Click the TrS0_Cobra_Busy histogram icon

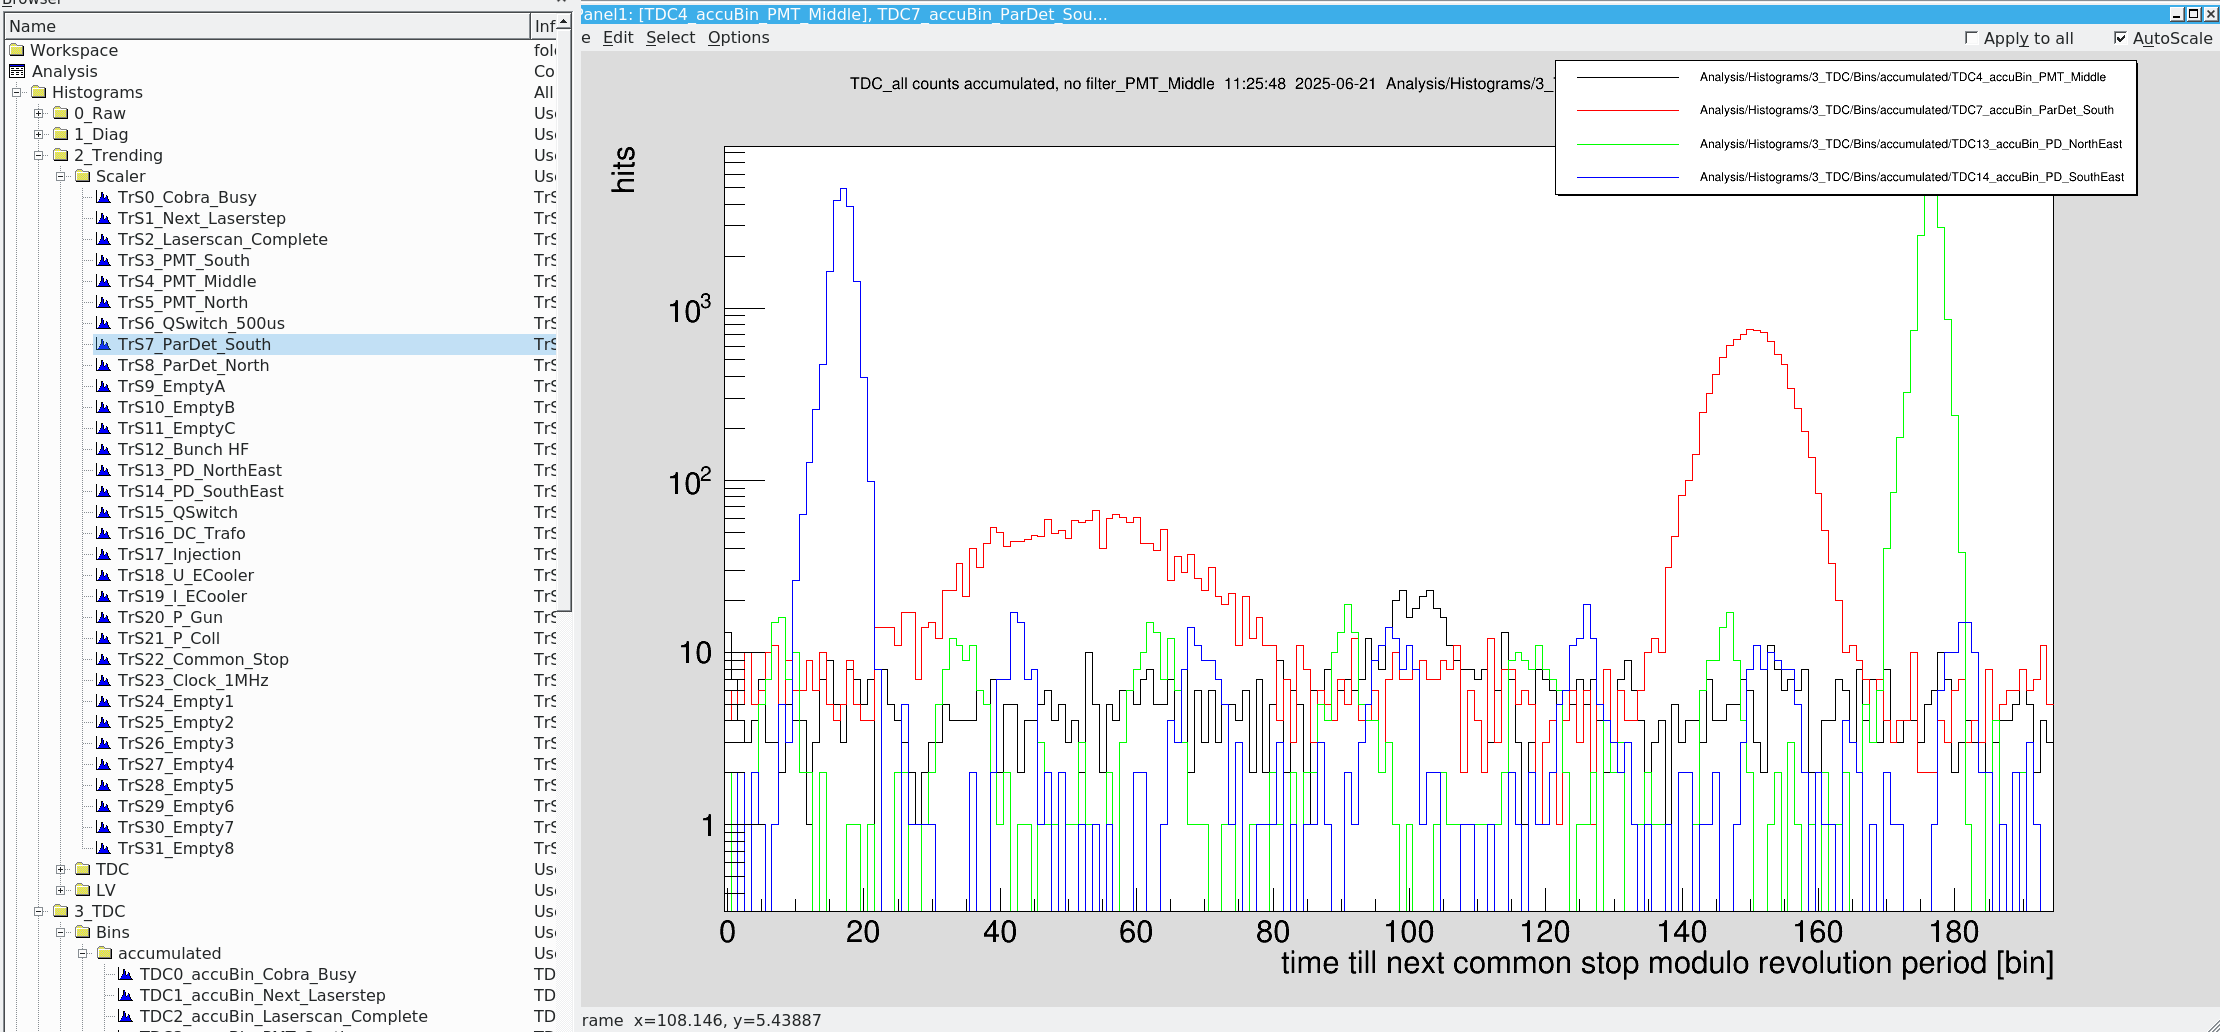click(x=103, y=197)
